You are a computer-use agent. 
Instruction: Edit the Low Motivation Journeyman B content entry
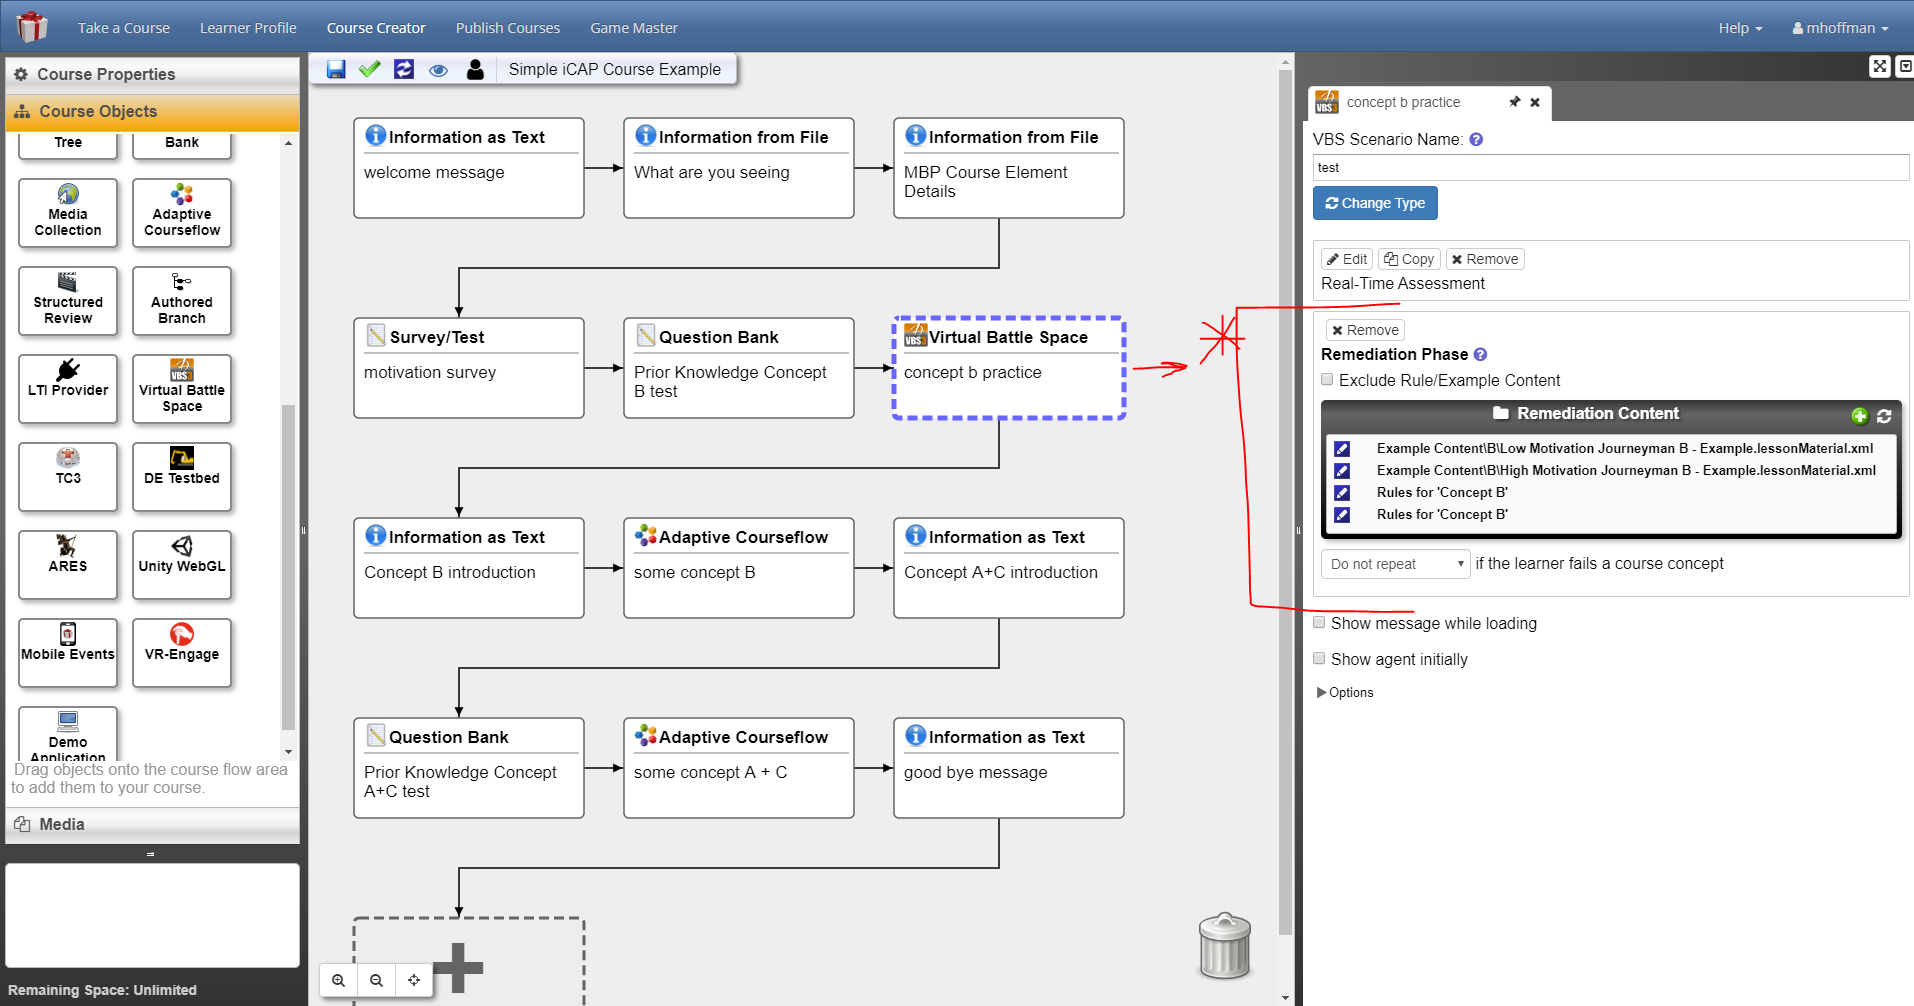point(1342,449)
